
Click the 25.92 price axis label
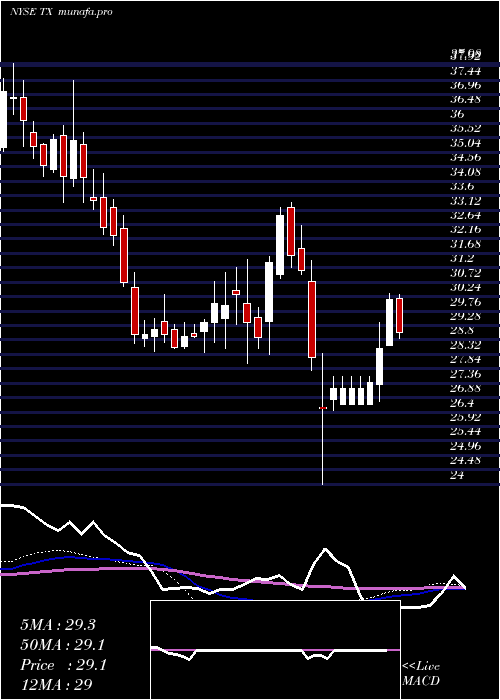click(465, 417)
